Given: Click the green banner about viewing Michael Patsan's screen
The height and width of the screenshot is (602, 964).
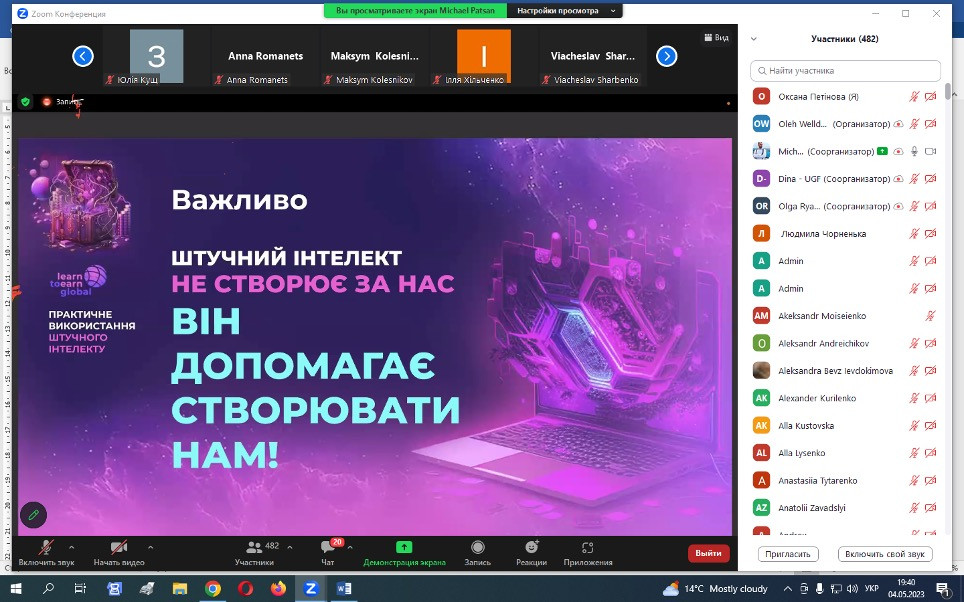Looking at the screenshot, I should click(416, 10).
